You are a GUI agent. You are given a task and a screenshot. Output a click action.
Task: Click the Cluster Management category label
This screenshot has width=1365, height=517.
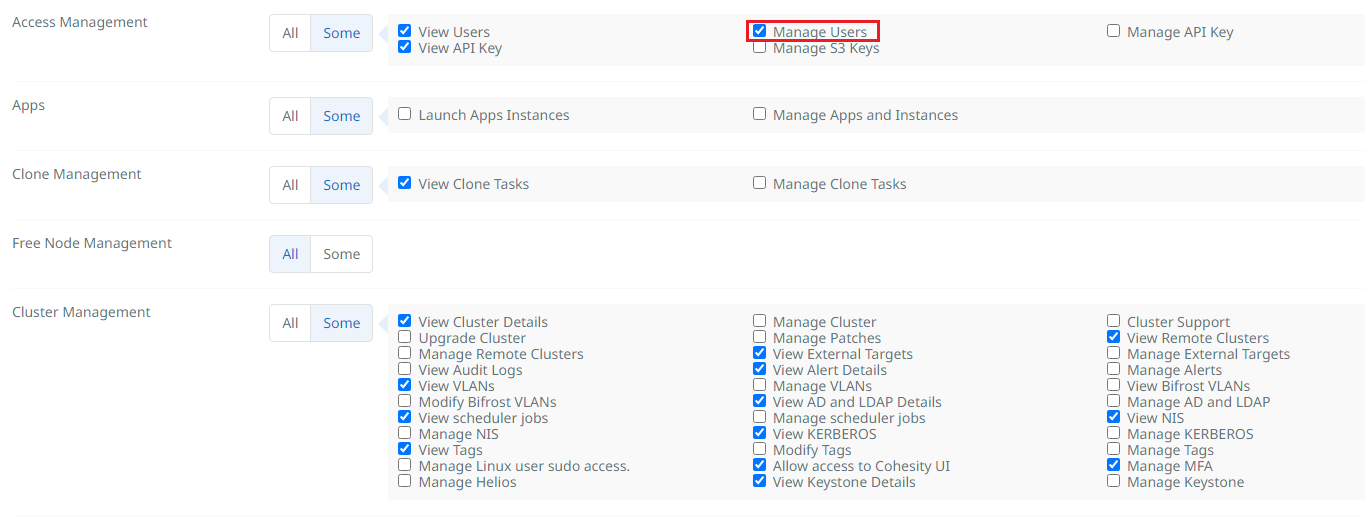coord(81,312)
